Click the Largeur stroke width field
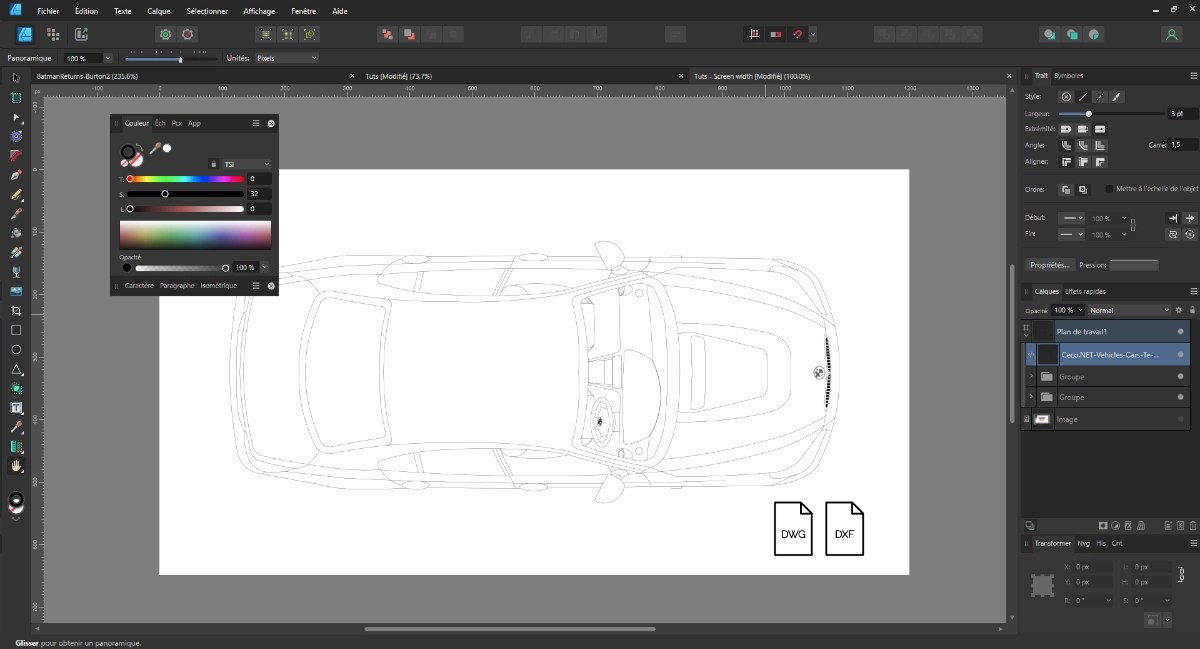Image resolution: width=1200 pixels, height=649 pixels. tap(1181, 114)
